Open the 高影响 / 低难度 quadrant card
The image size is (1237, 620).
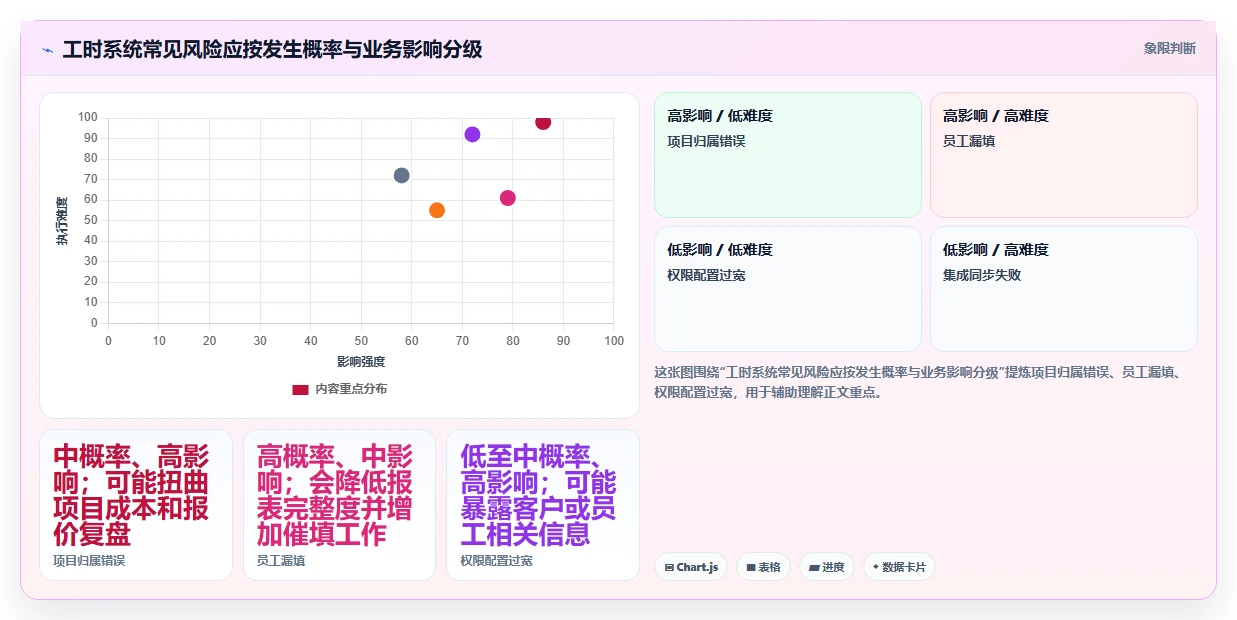(788, 155)
